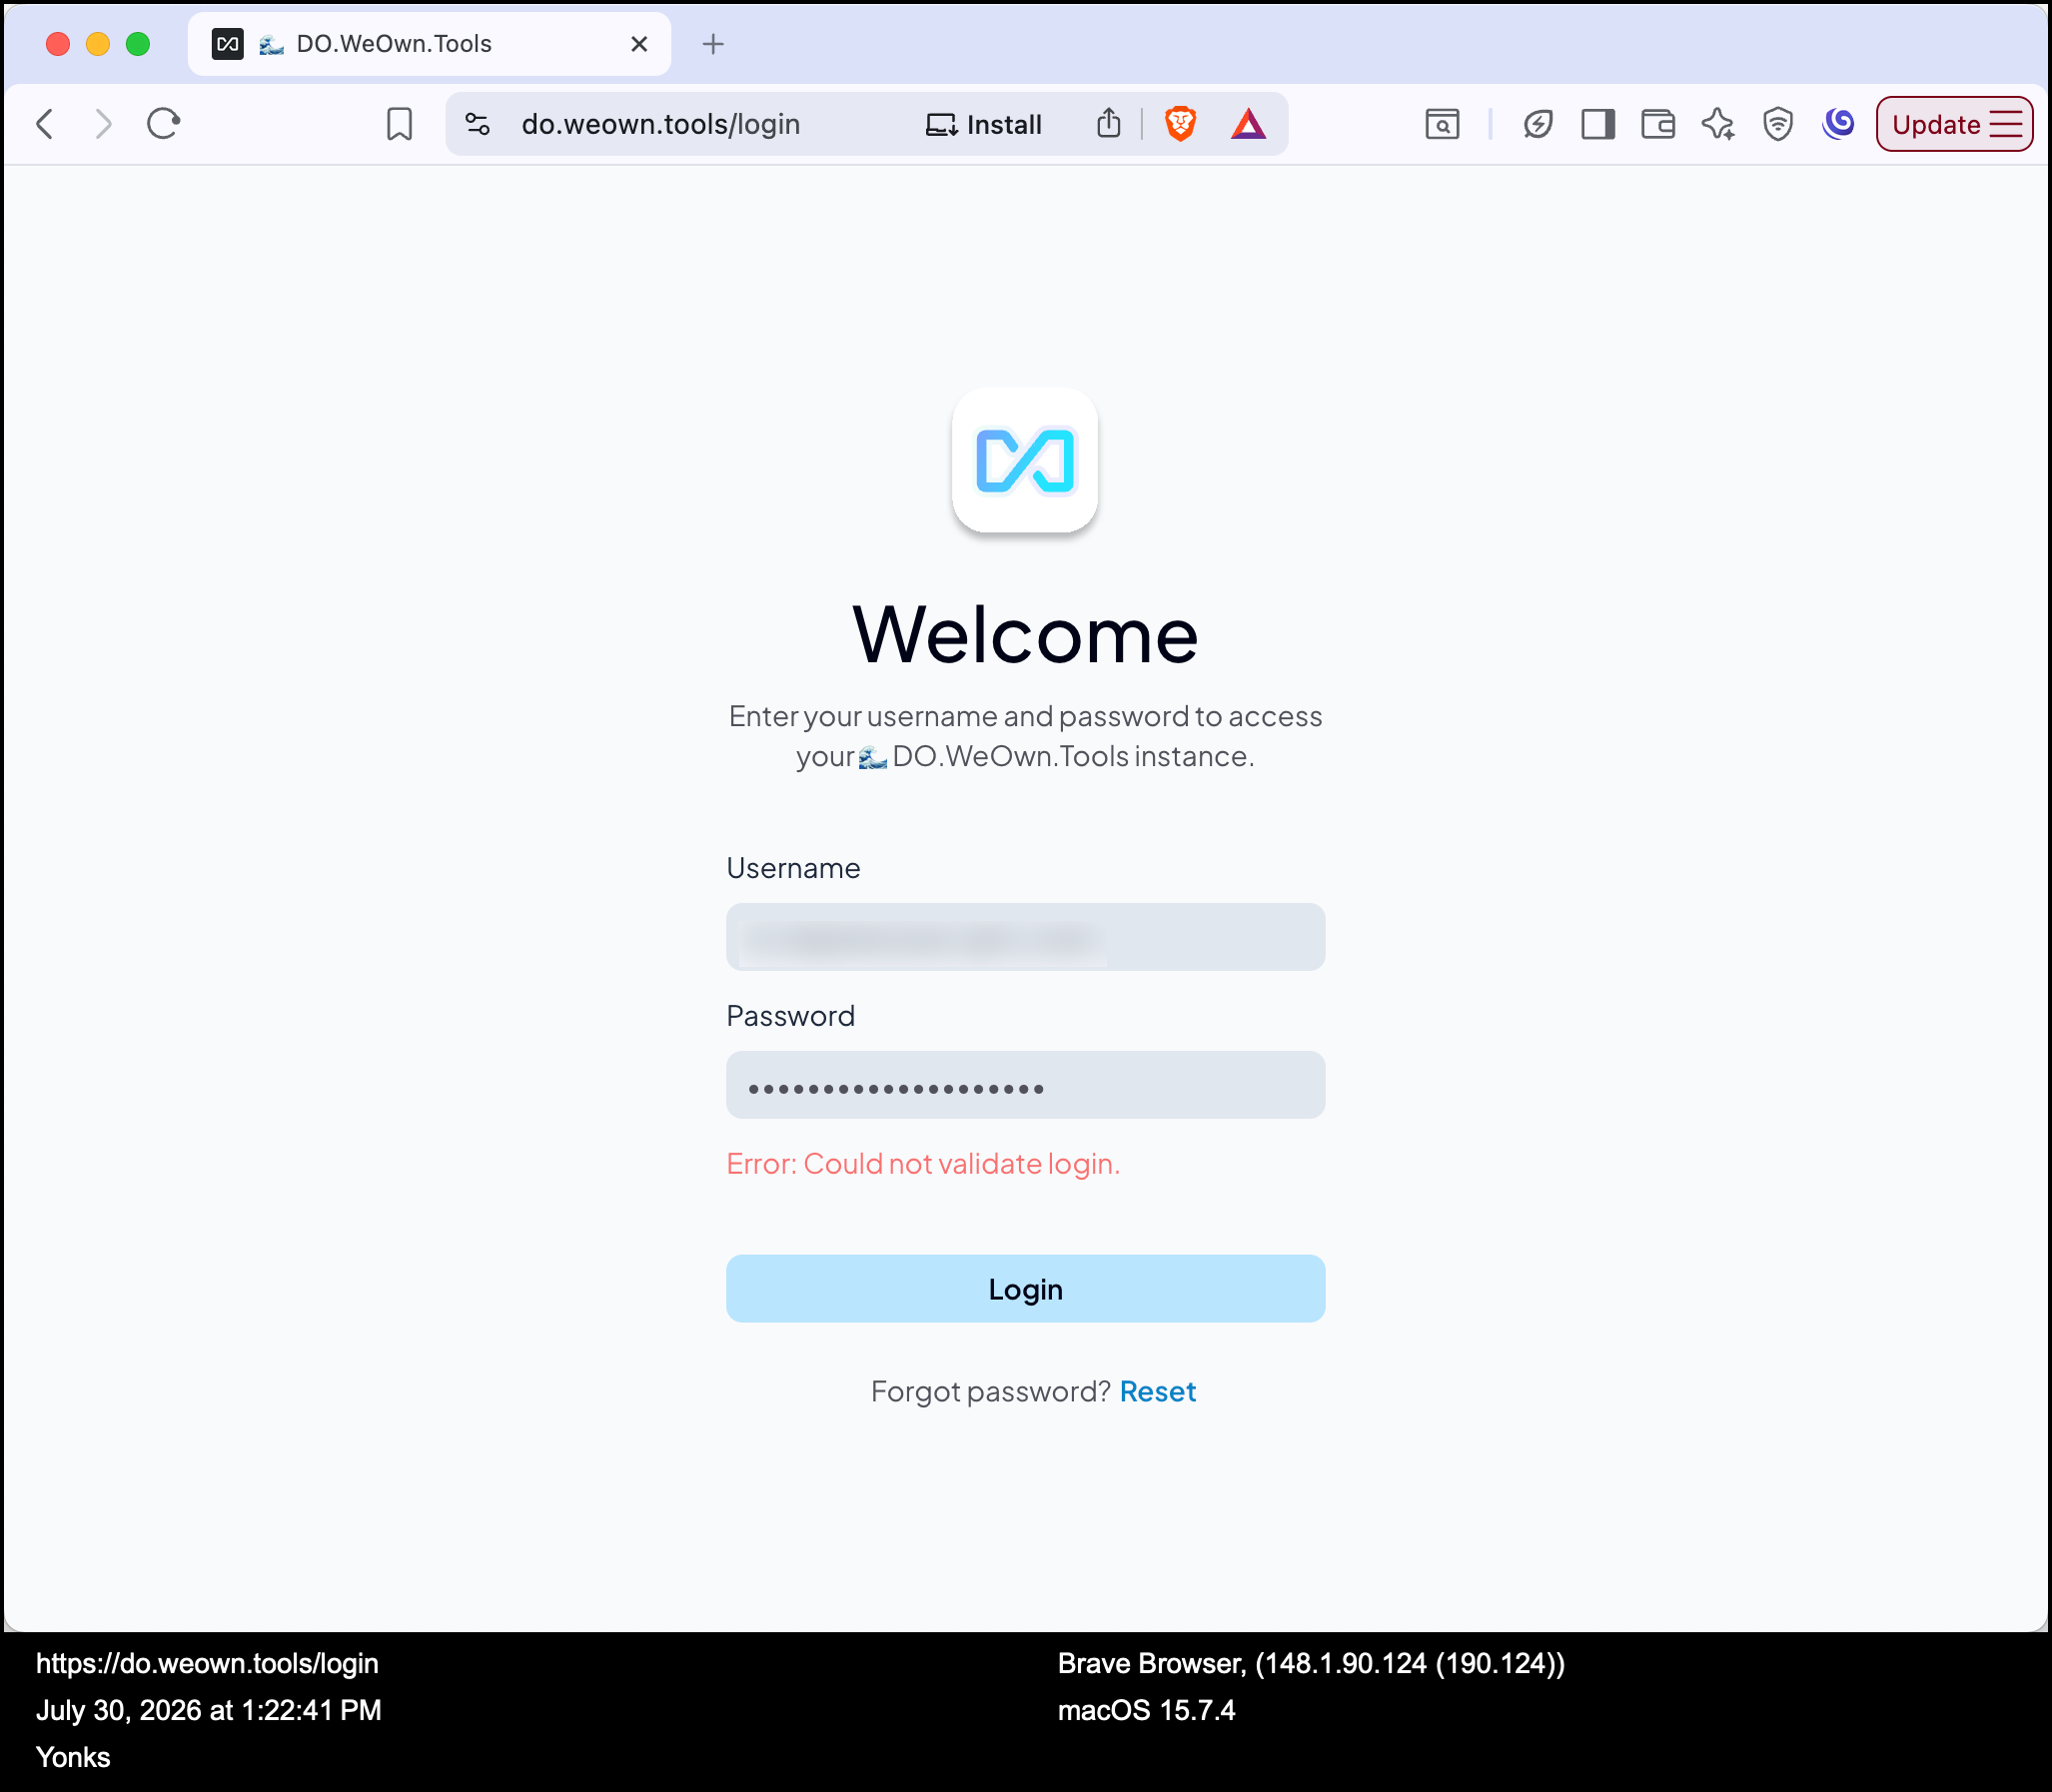Click the Password label
This screenshot has height=1792, width=2052.
click(x=790, y=1016)
